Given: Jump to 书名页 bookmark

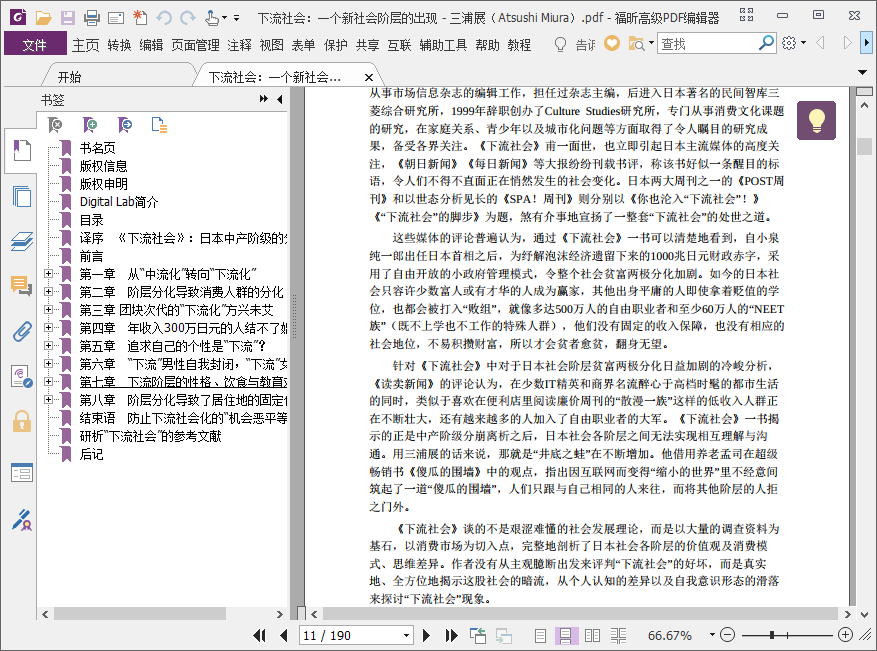Looking at the screenshot, I should (x=97, y=148).
